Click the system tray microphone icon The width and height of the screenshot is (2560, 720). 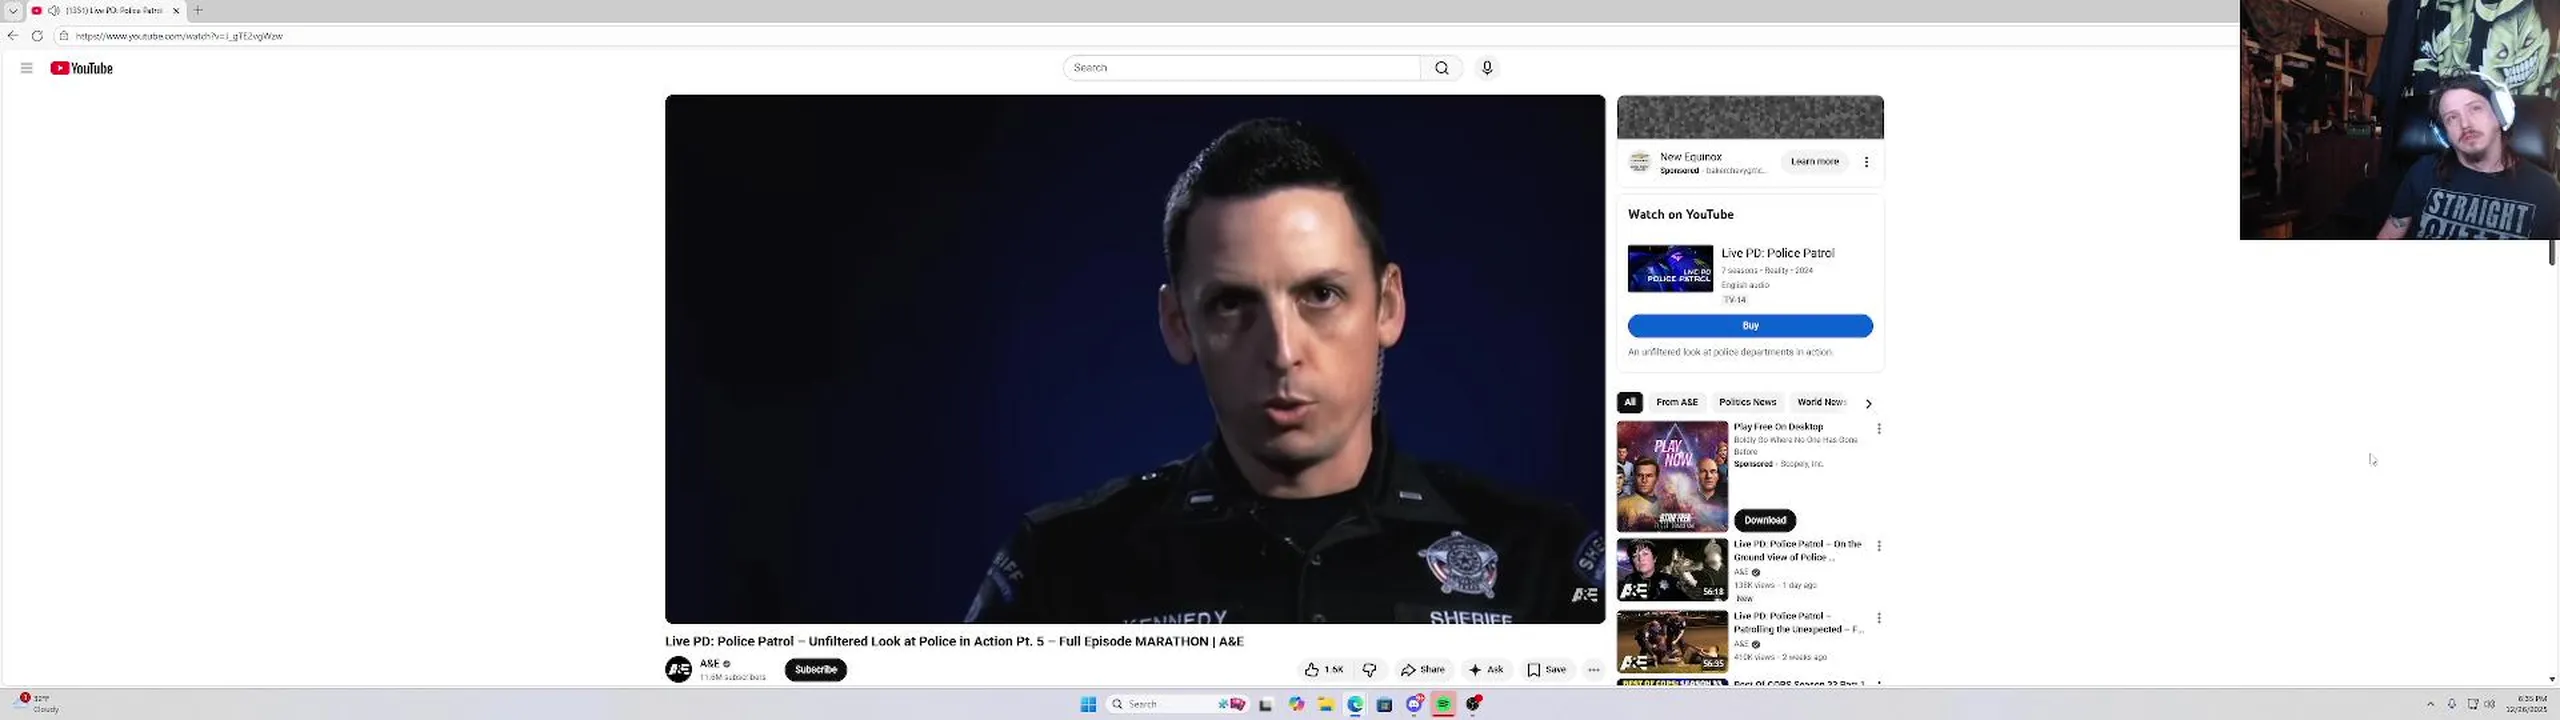[x=2451, y=704]
